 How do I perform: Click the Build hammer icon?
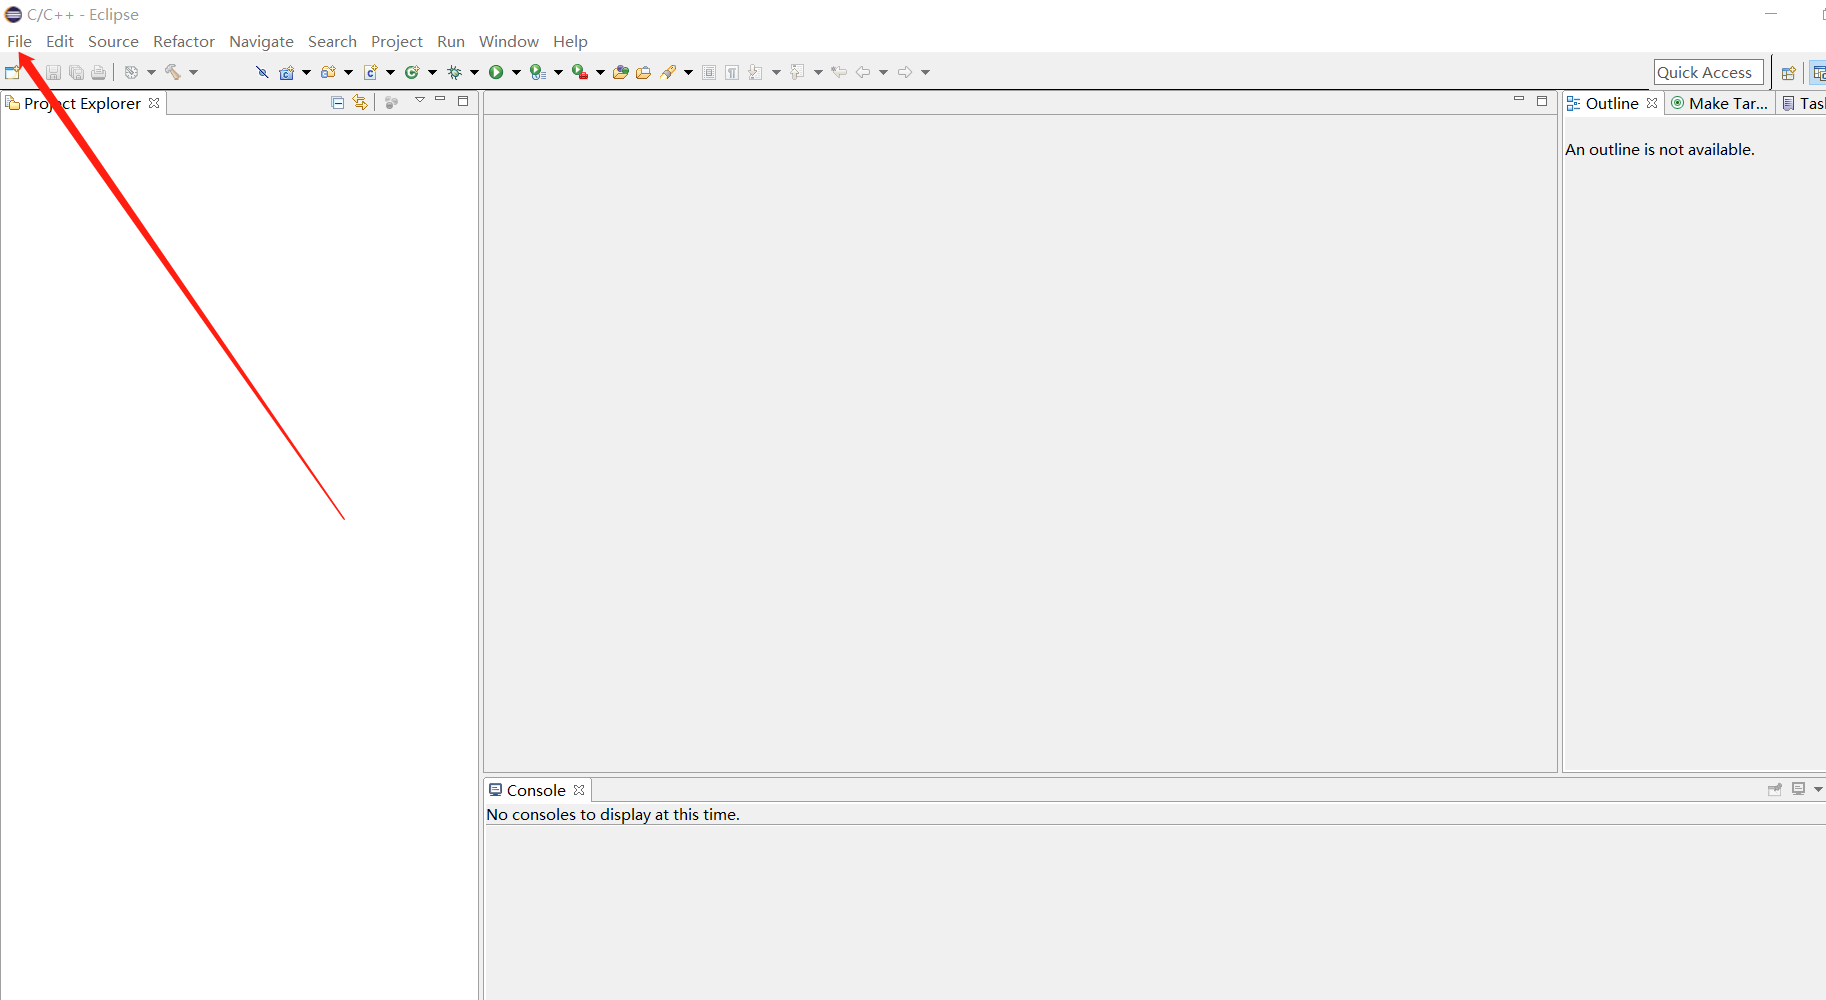(x=173, y=72)
